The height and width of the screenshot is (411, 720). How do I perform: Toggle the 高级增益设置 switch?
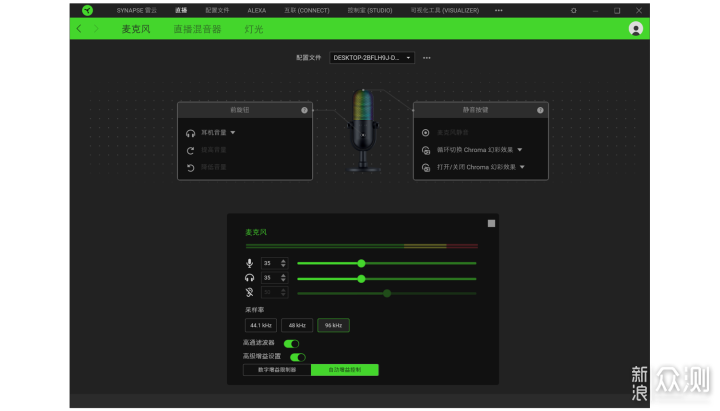click(298, 357)
